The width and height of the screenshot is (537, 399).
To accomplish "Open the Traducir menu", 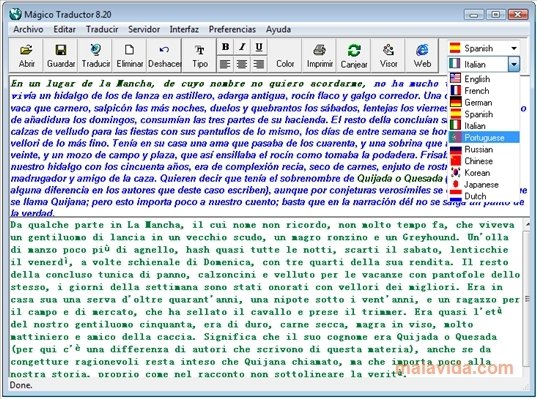I will coord(102,29).
